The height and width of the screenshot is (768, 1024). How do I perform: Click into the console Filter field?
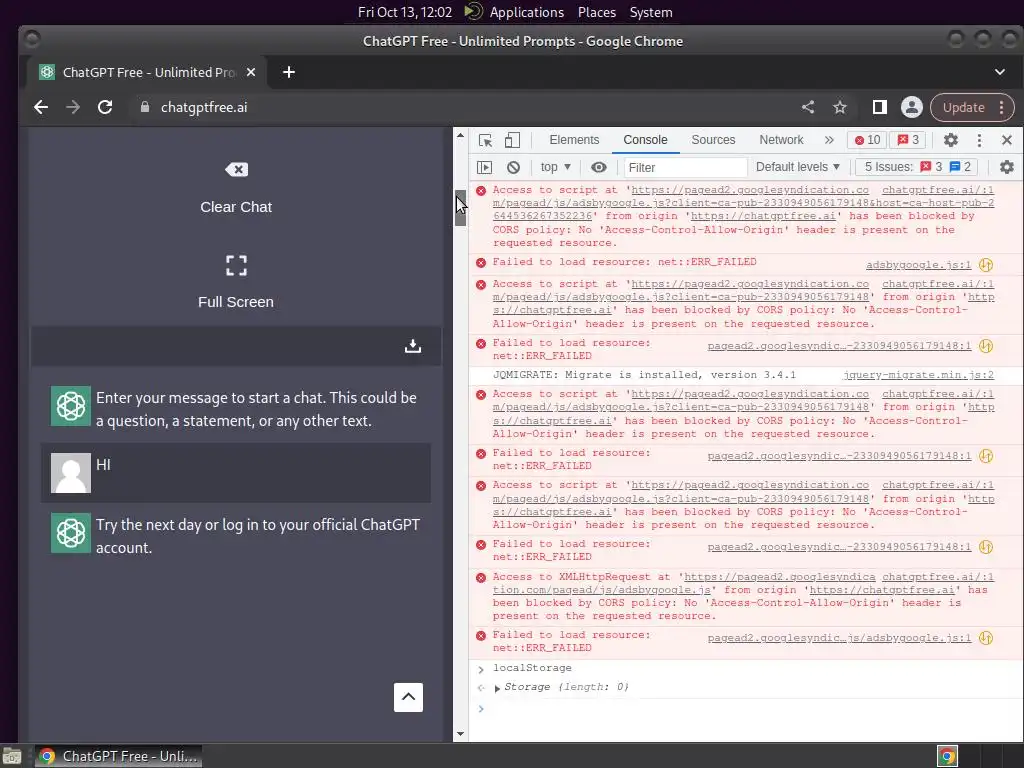[685, 167]
